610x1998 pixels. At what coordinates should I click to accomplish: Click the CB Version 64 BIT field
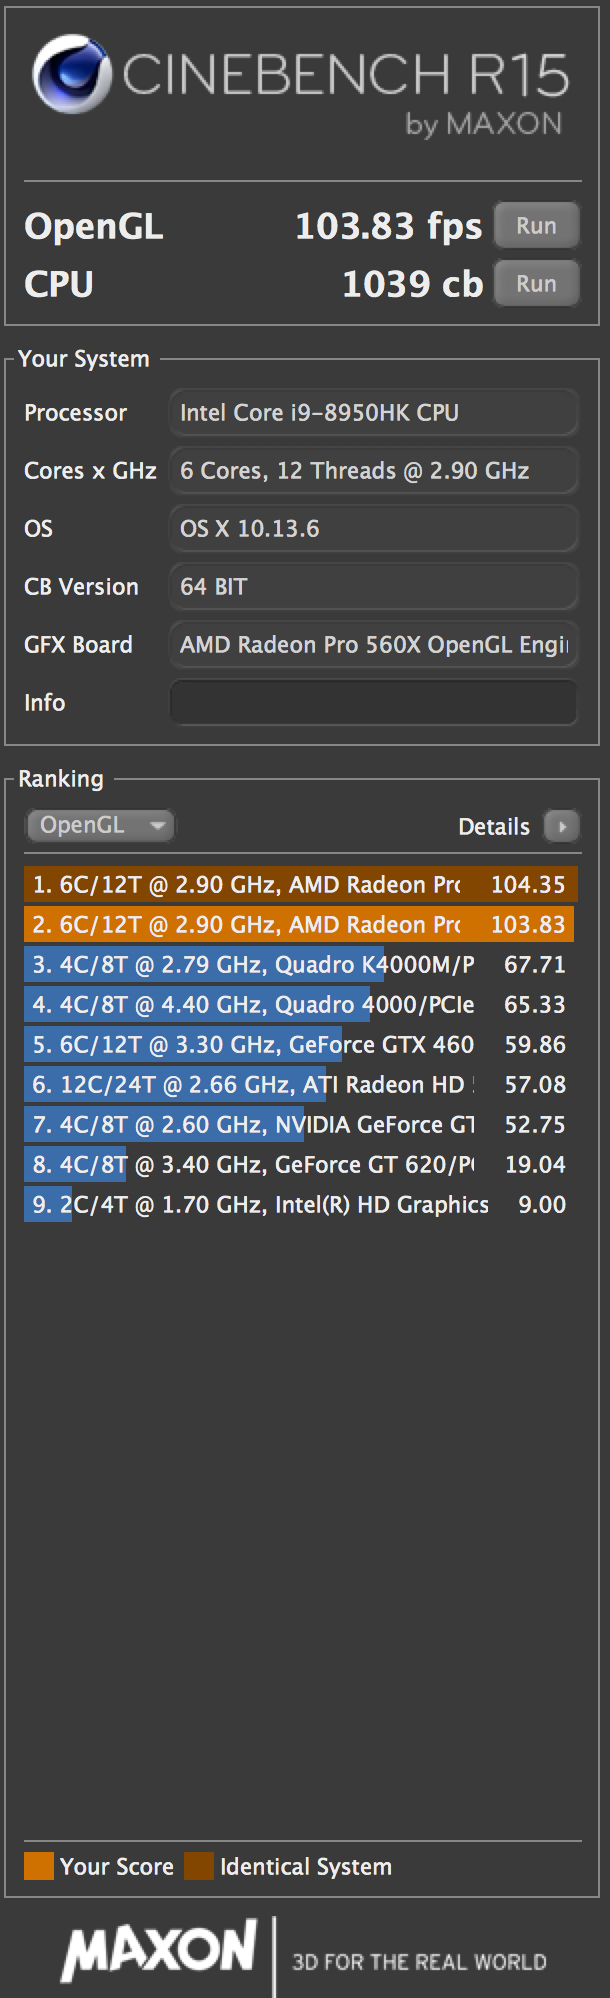[374, 586]
